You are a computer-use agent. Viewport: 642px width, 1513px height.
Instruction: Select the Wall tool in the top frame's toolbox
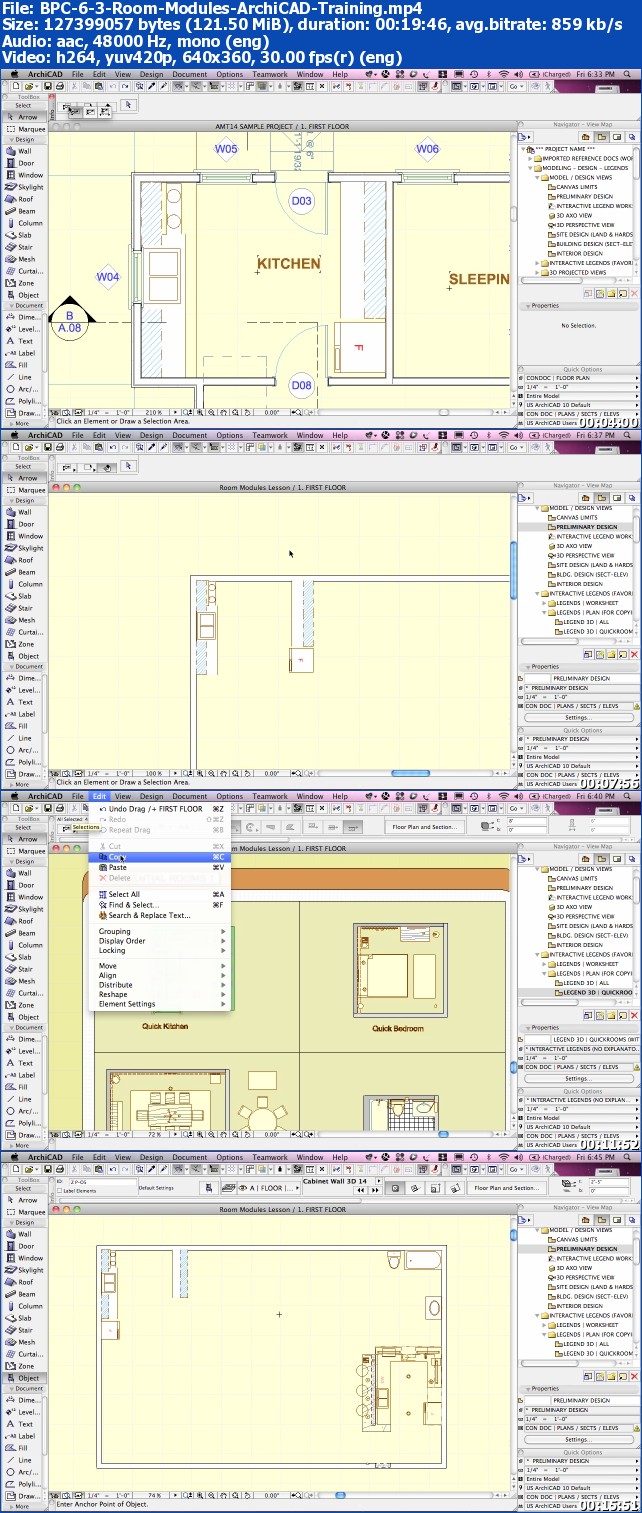pos(24,151)
